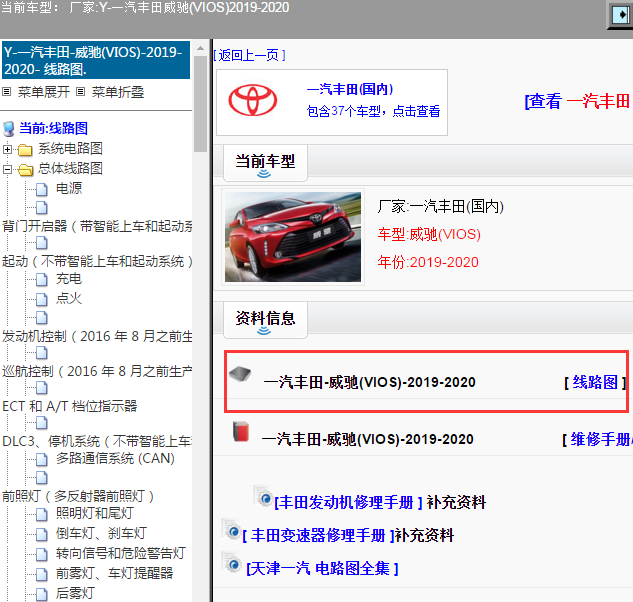633x602 pixels.
Task: Click the page icon beside 转向信号和危险警告灯
Action: [x=42, y=554]
